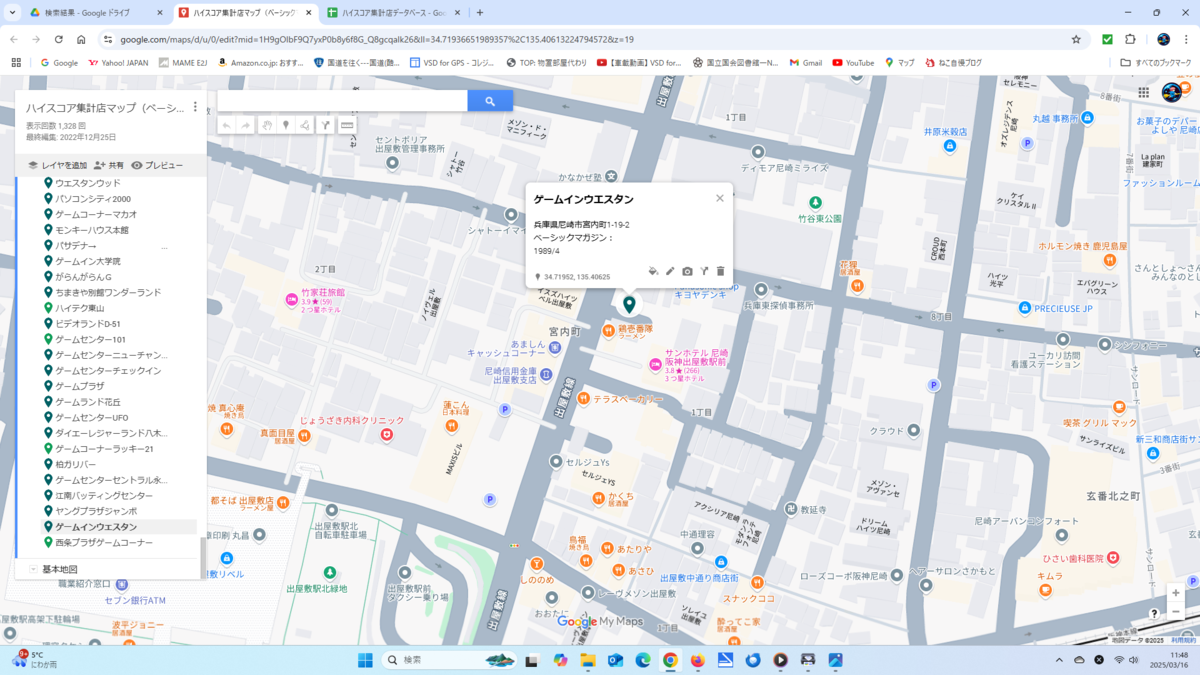This screenshot has width=1200, height=675.
Task: Select ゲームセンター101 in the list
Action: [x=90, y=339]
